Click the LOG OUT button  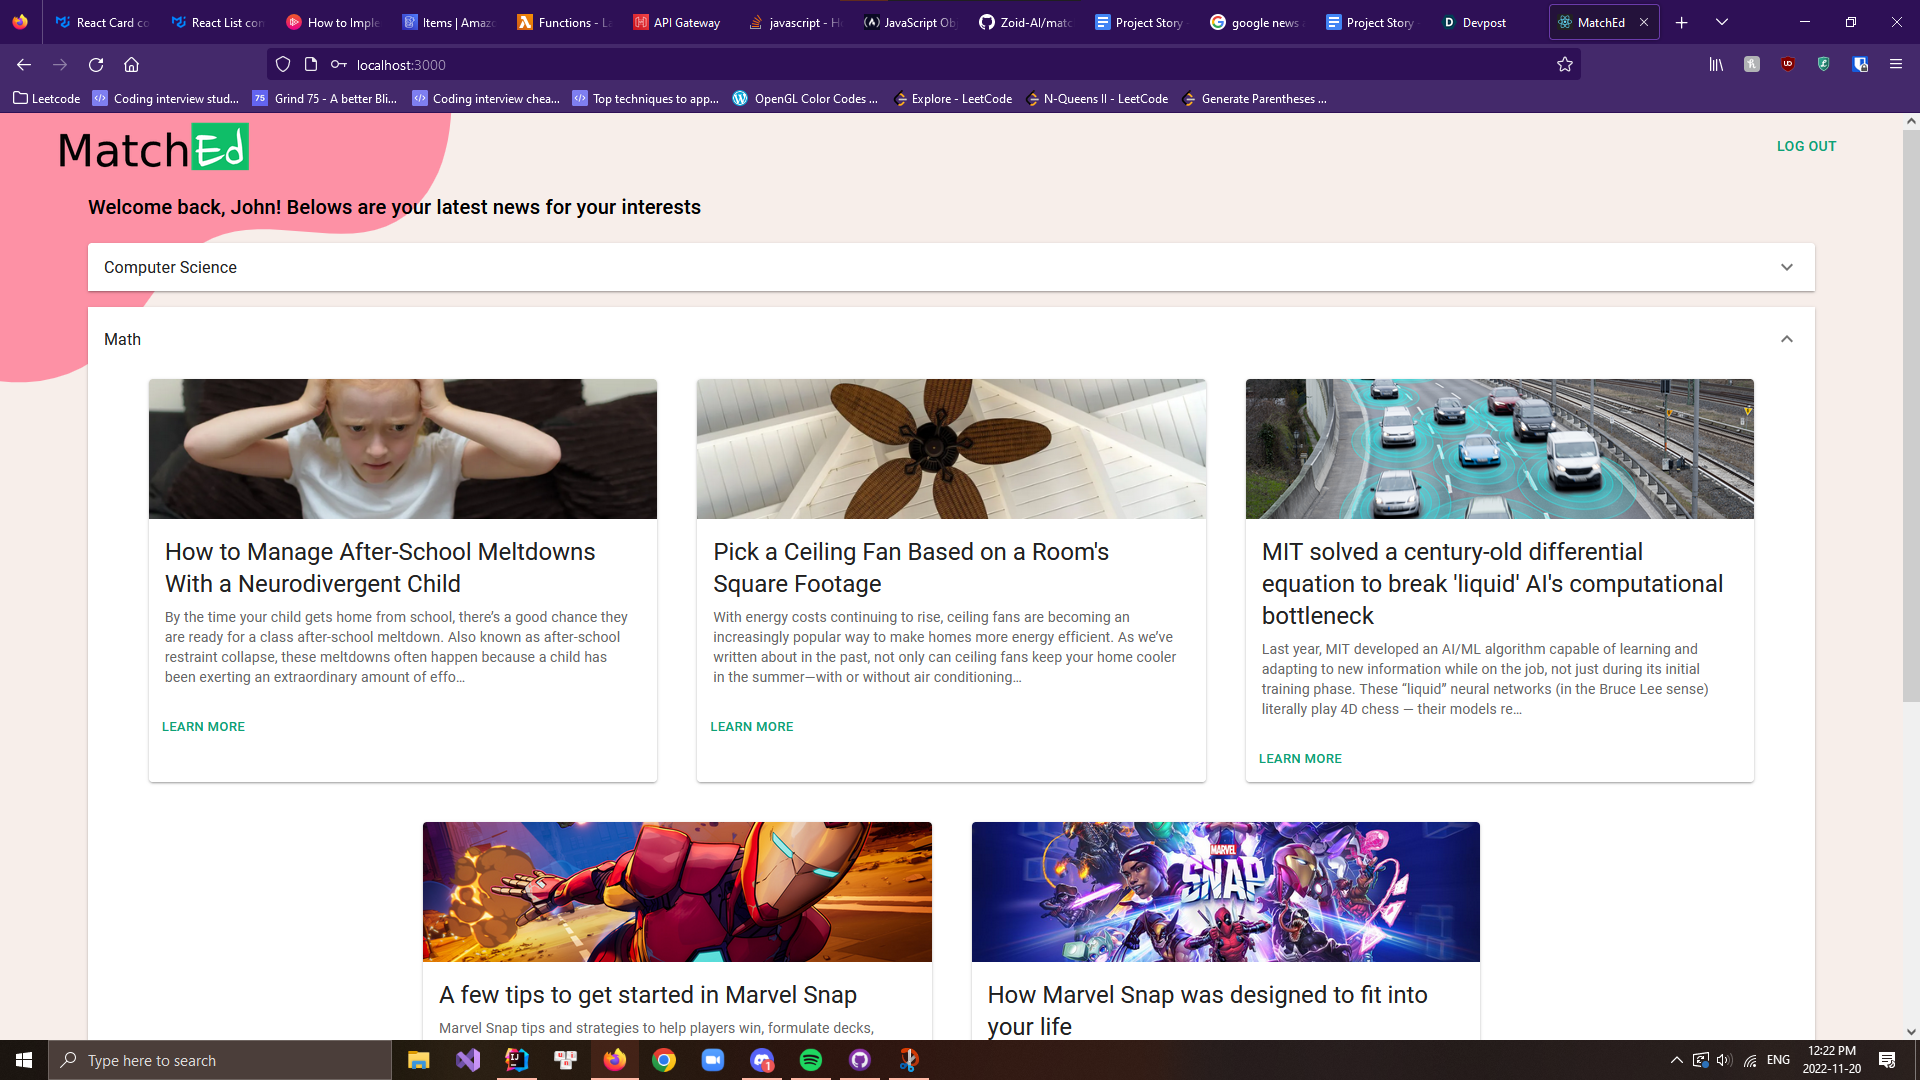[x=1806, y=146]
